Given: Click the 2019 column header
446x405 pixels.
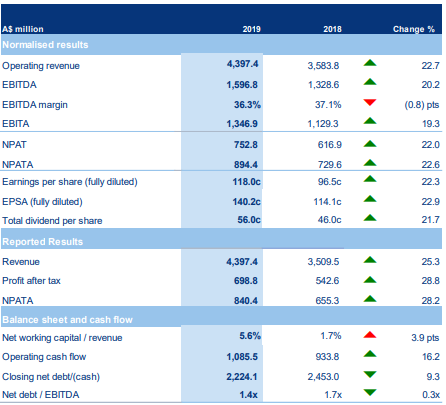Looking at the screenshot, I should pos(252,29).
